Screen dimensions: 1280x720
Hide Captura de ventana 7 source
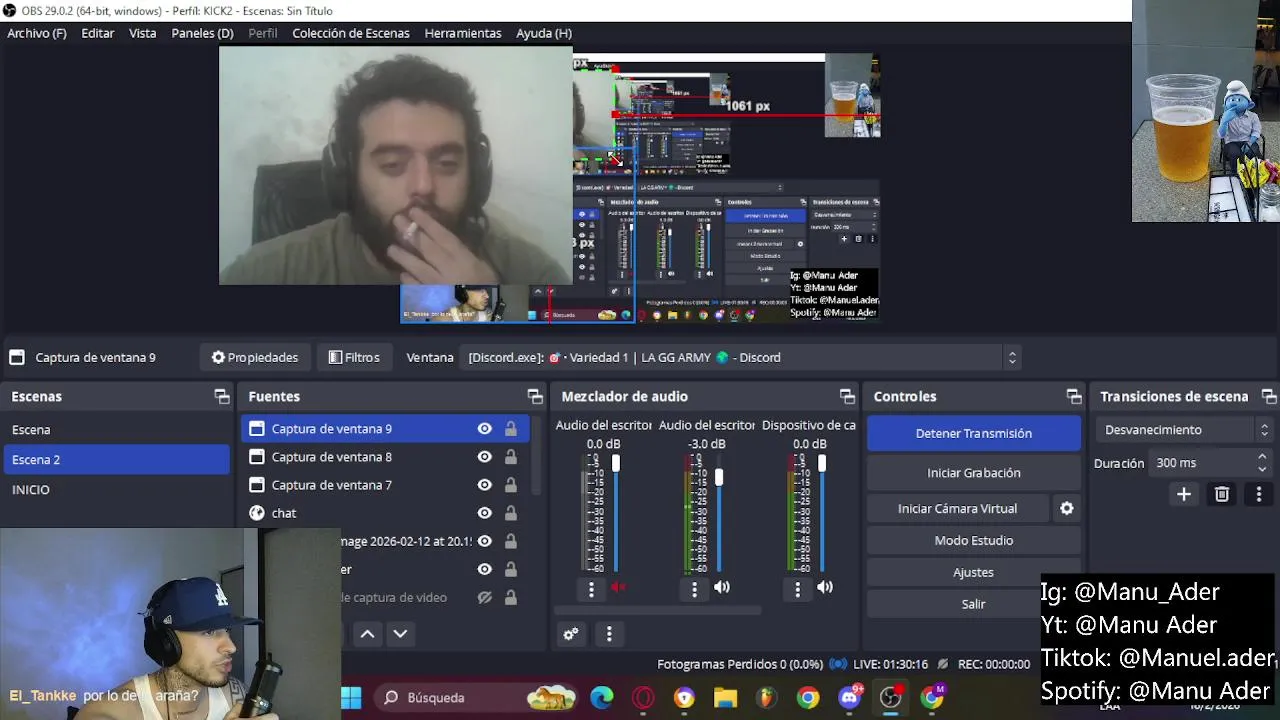485,485
